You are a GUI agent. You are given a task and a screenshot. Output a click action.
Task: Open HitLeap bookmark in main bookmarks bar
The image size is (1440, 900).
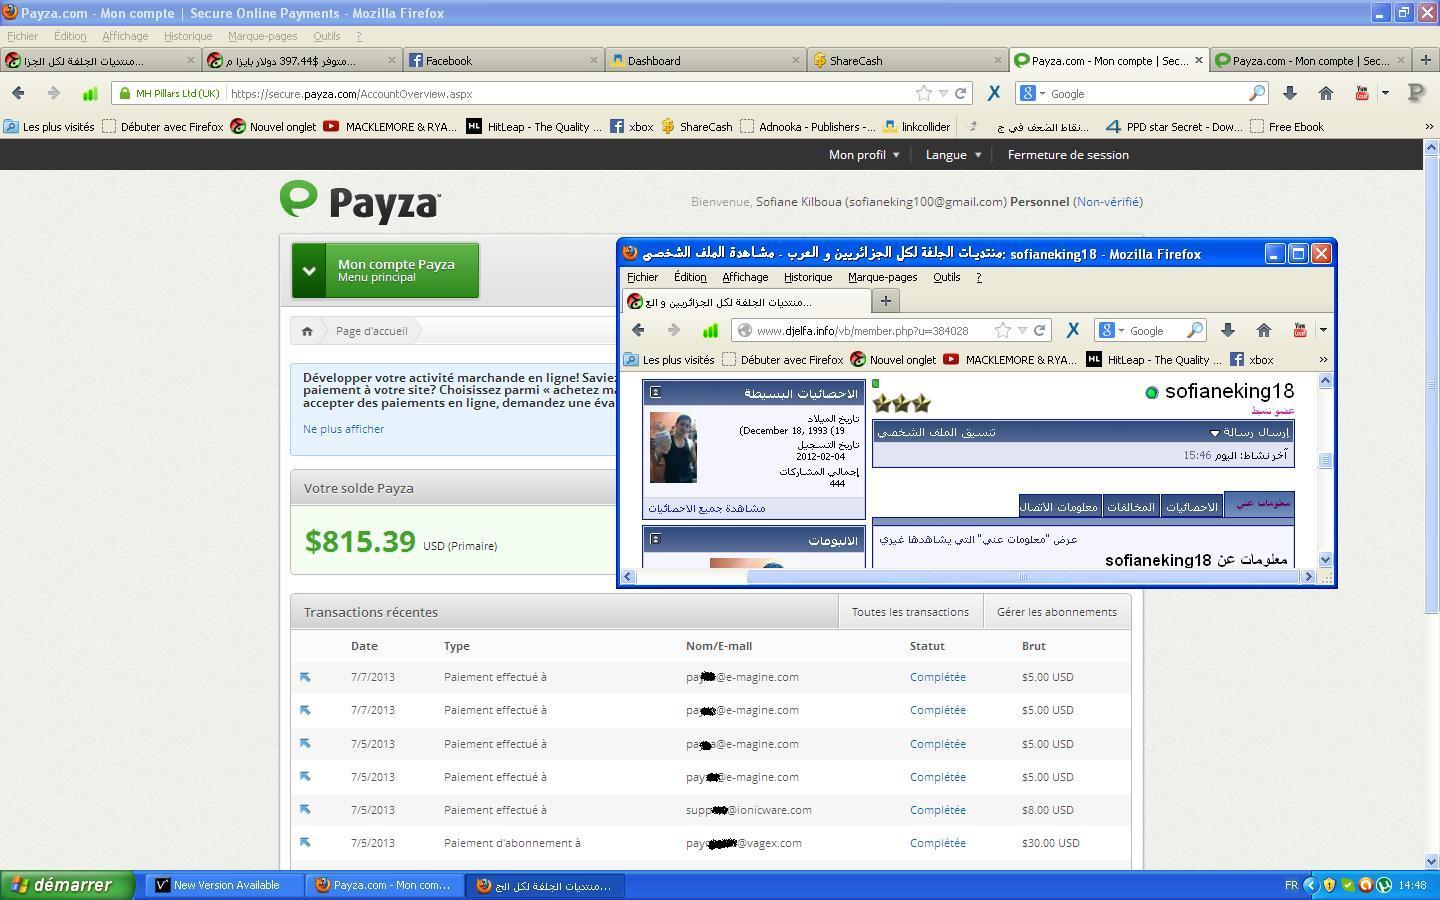click(x=534, y=127)
